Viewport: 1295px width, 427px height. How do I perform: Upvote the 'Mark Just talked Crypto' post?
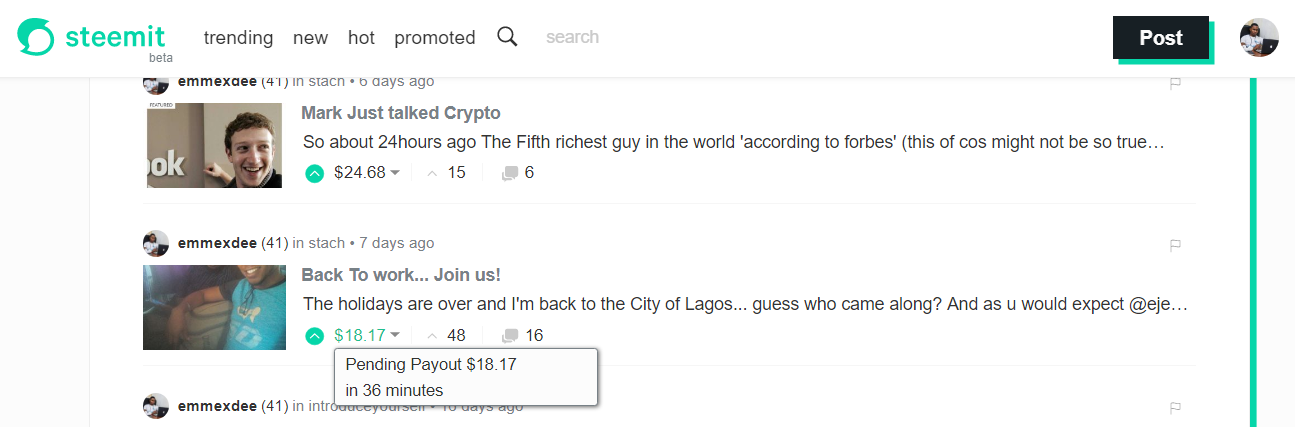click(x=315, y=173)
